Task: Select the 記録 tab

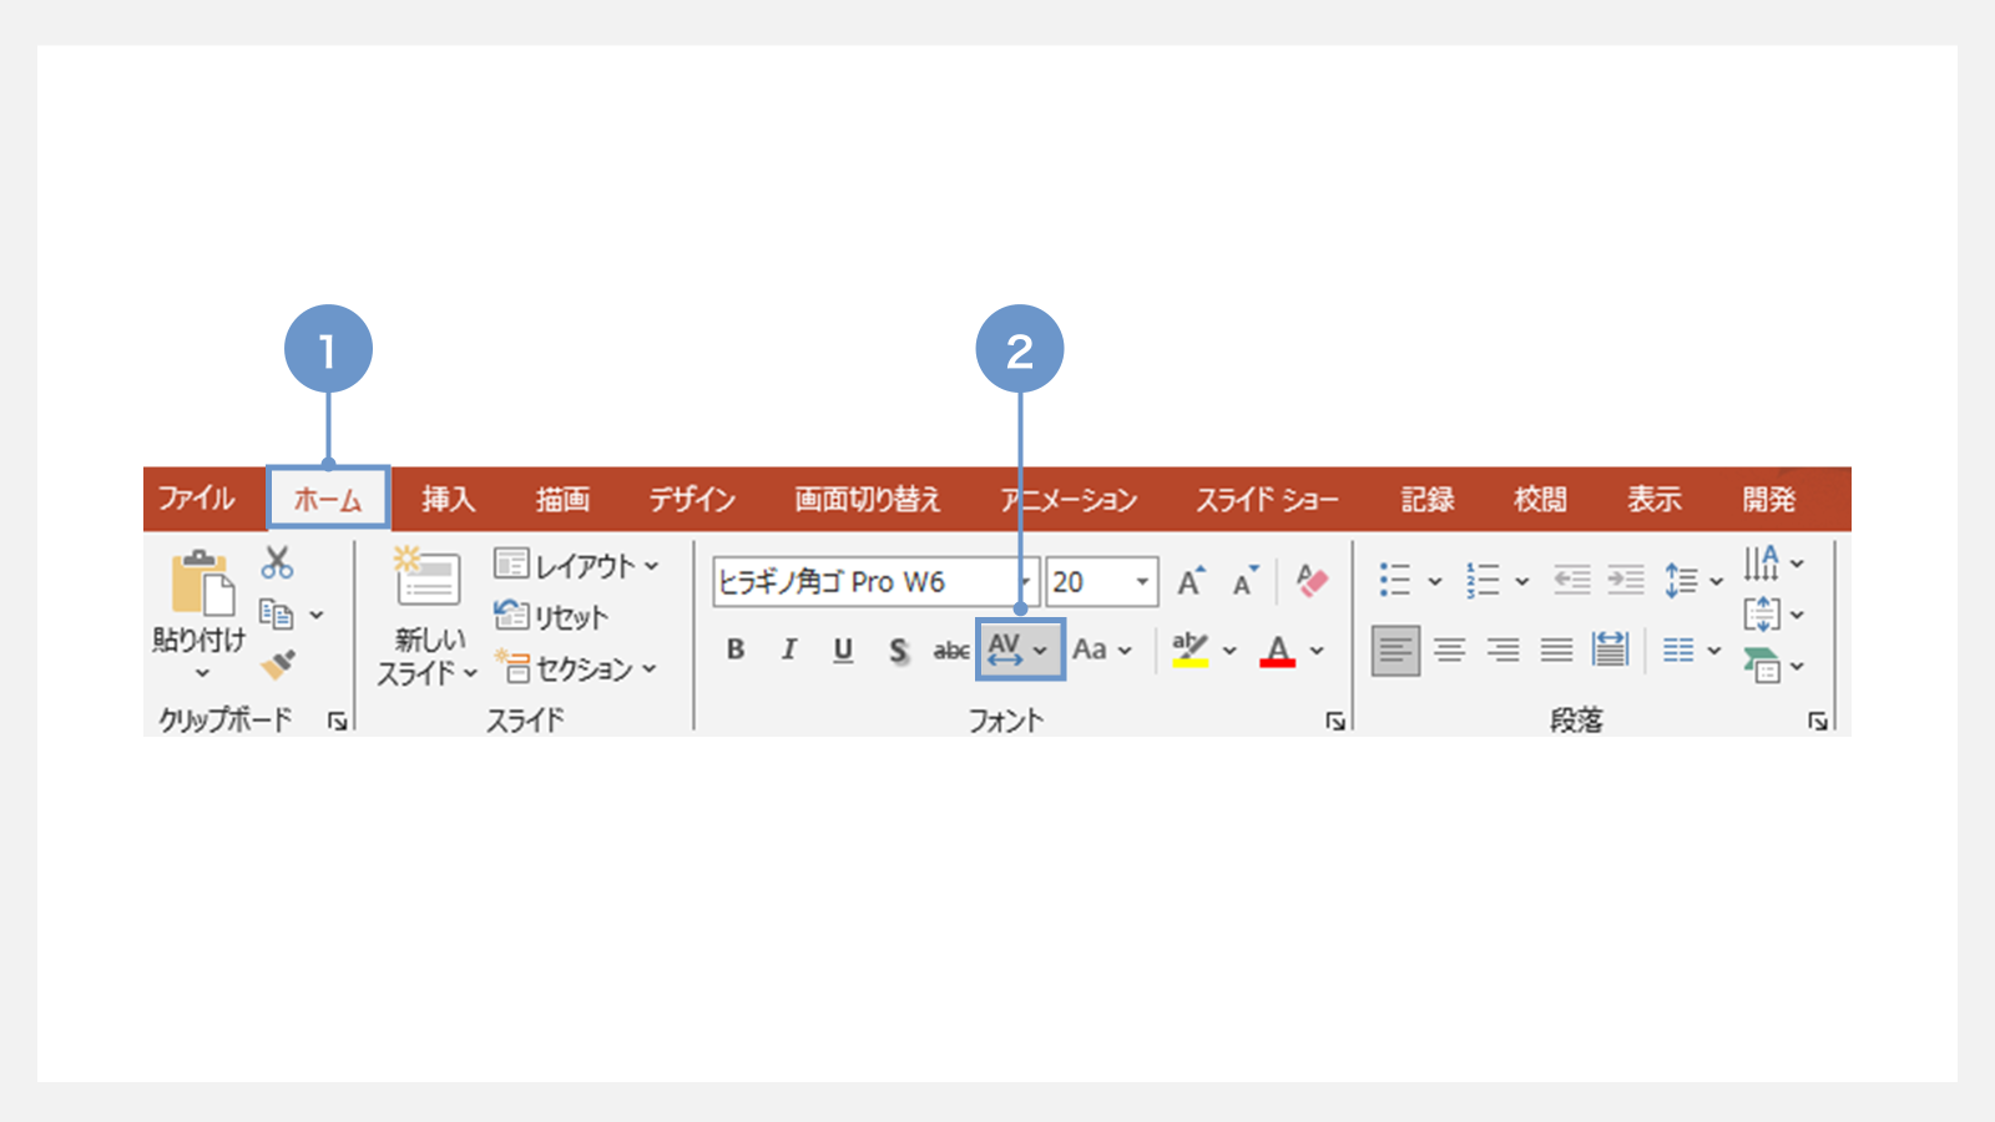Action: [x=1427, y=499]
